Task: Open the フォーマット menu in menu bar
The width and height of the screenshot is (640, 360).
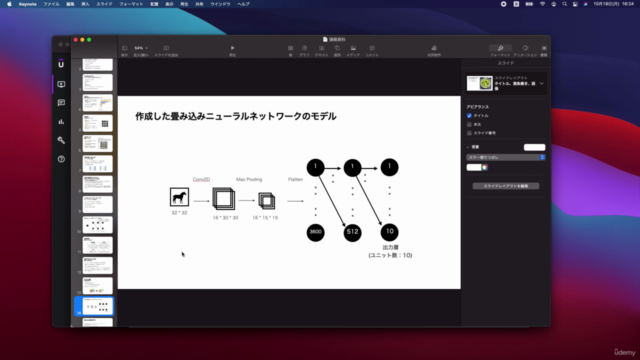Action: [x=131, y=4]
